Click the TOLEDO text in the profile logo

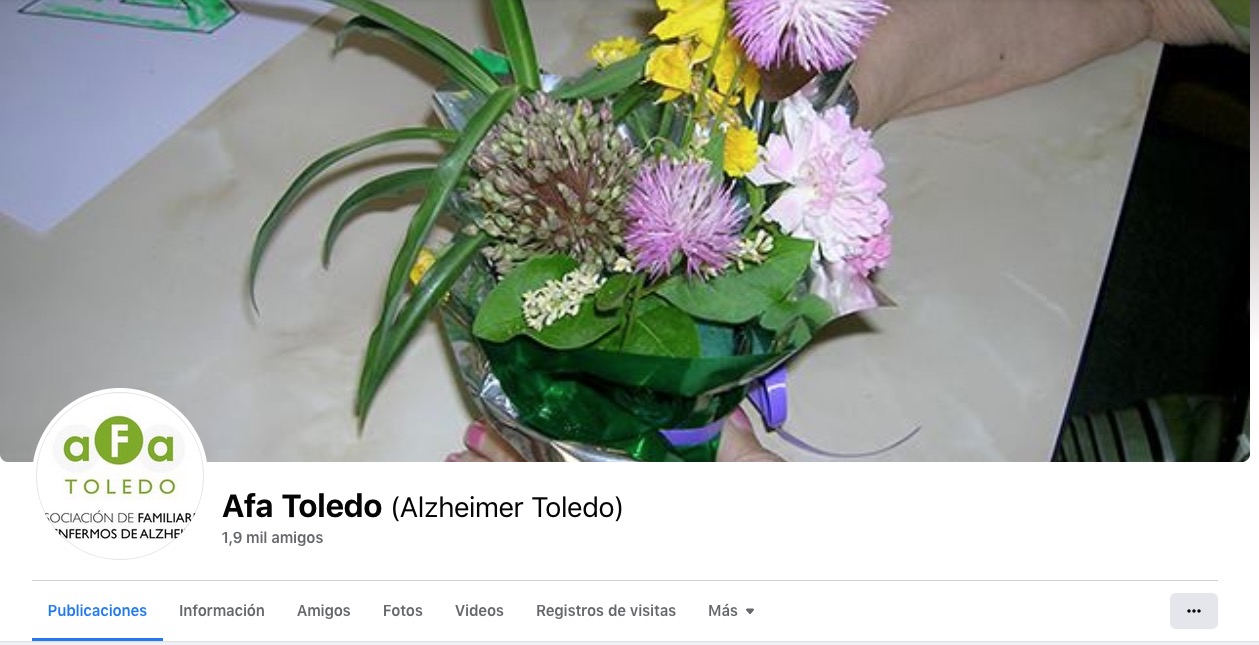click(x=120, y=488)
